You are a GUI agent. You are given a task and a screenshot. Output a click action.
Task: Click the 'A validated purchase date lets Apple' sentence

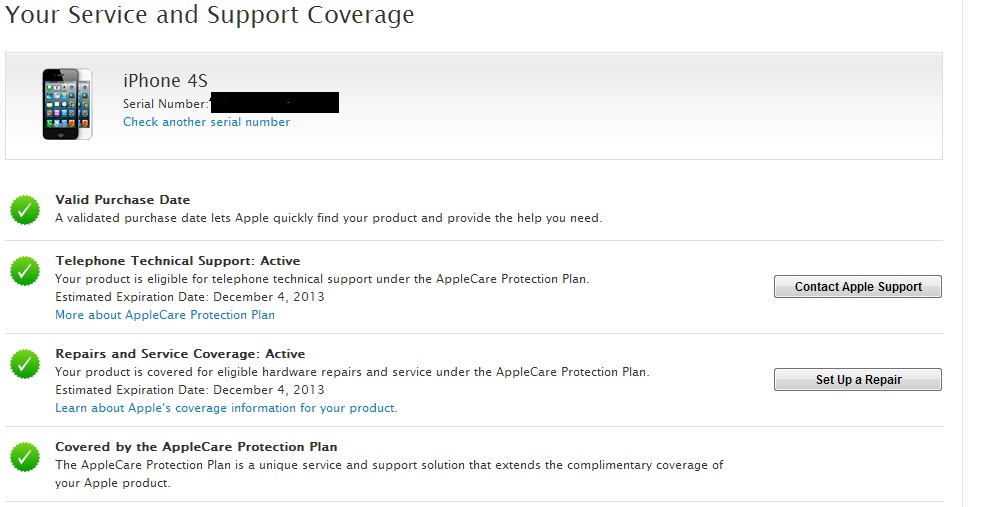point(329,218)
